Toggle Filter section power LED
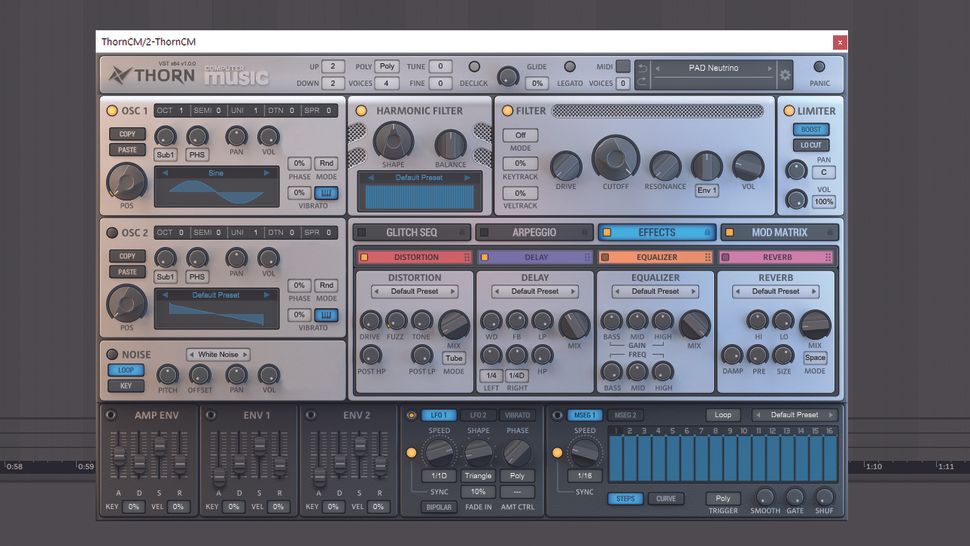 tap(507, 111)
